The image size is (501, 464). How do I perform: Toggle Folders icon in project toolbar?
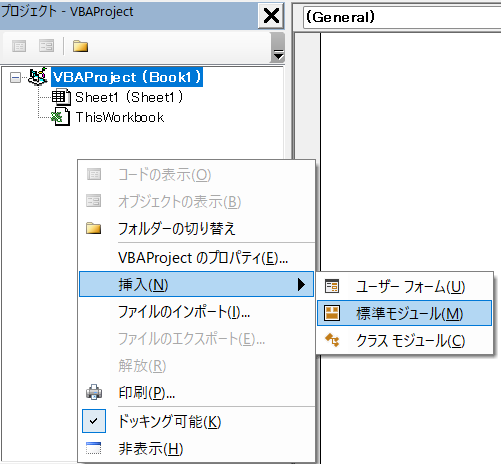[x=80, y=46]
